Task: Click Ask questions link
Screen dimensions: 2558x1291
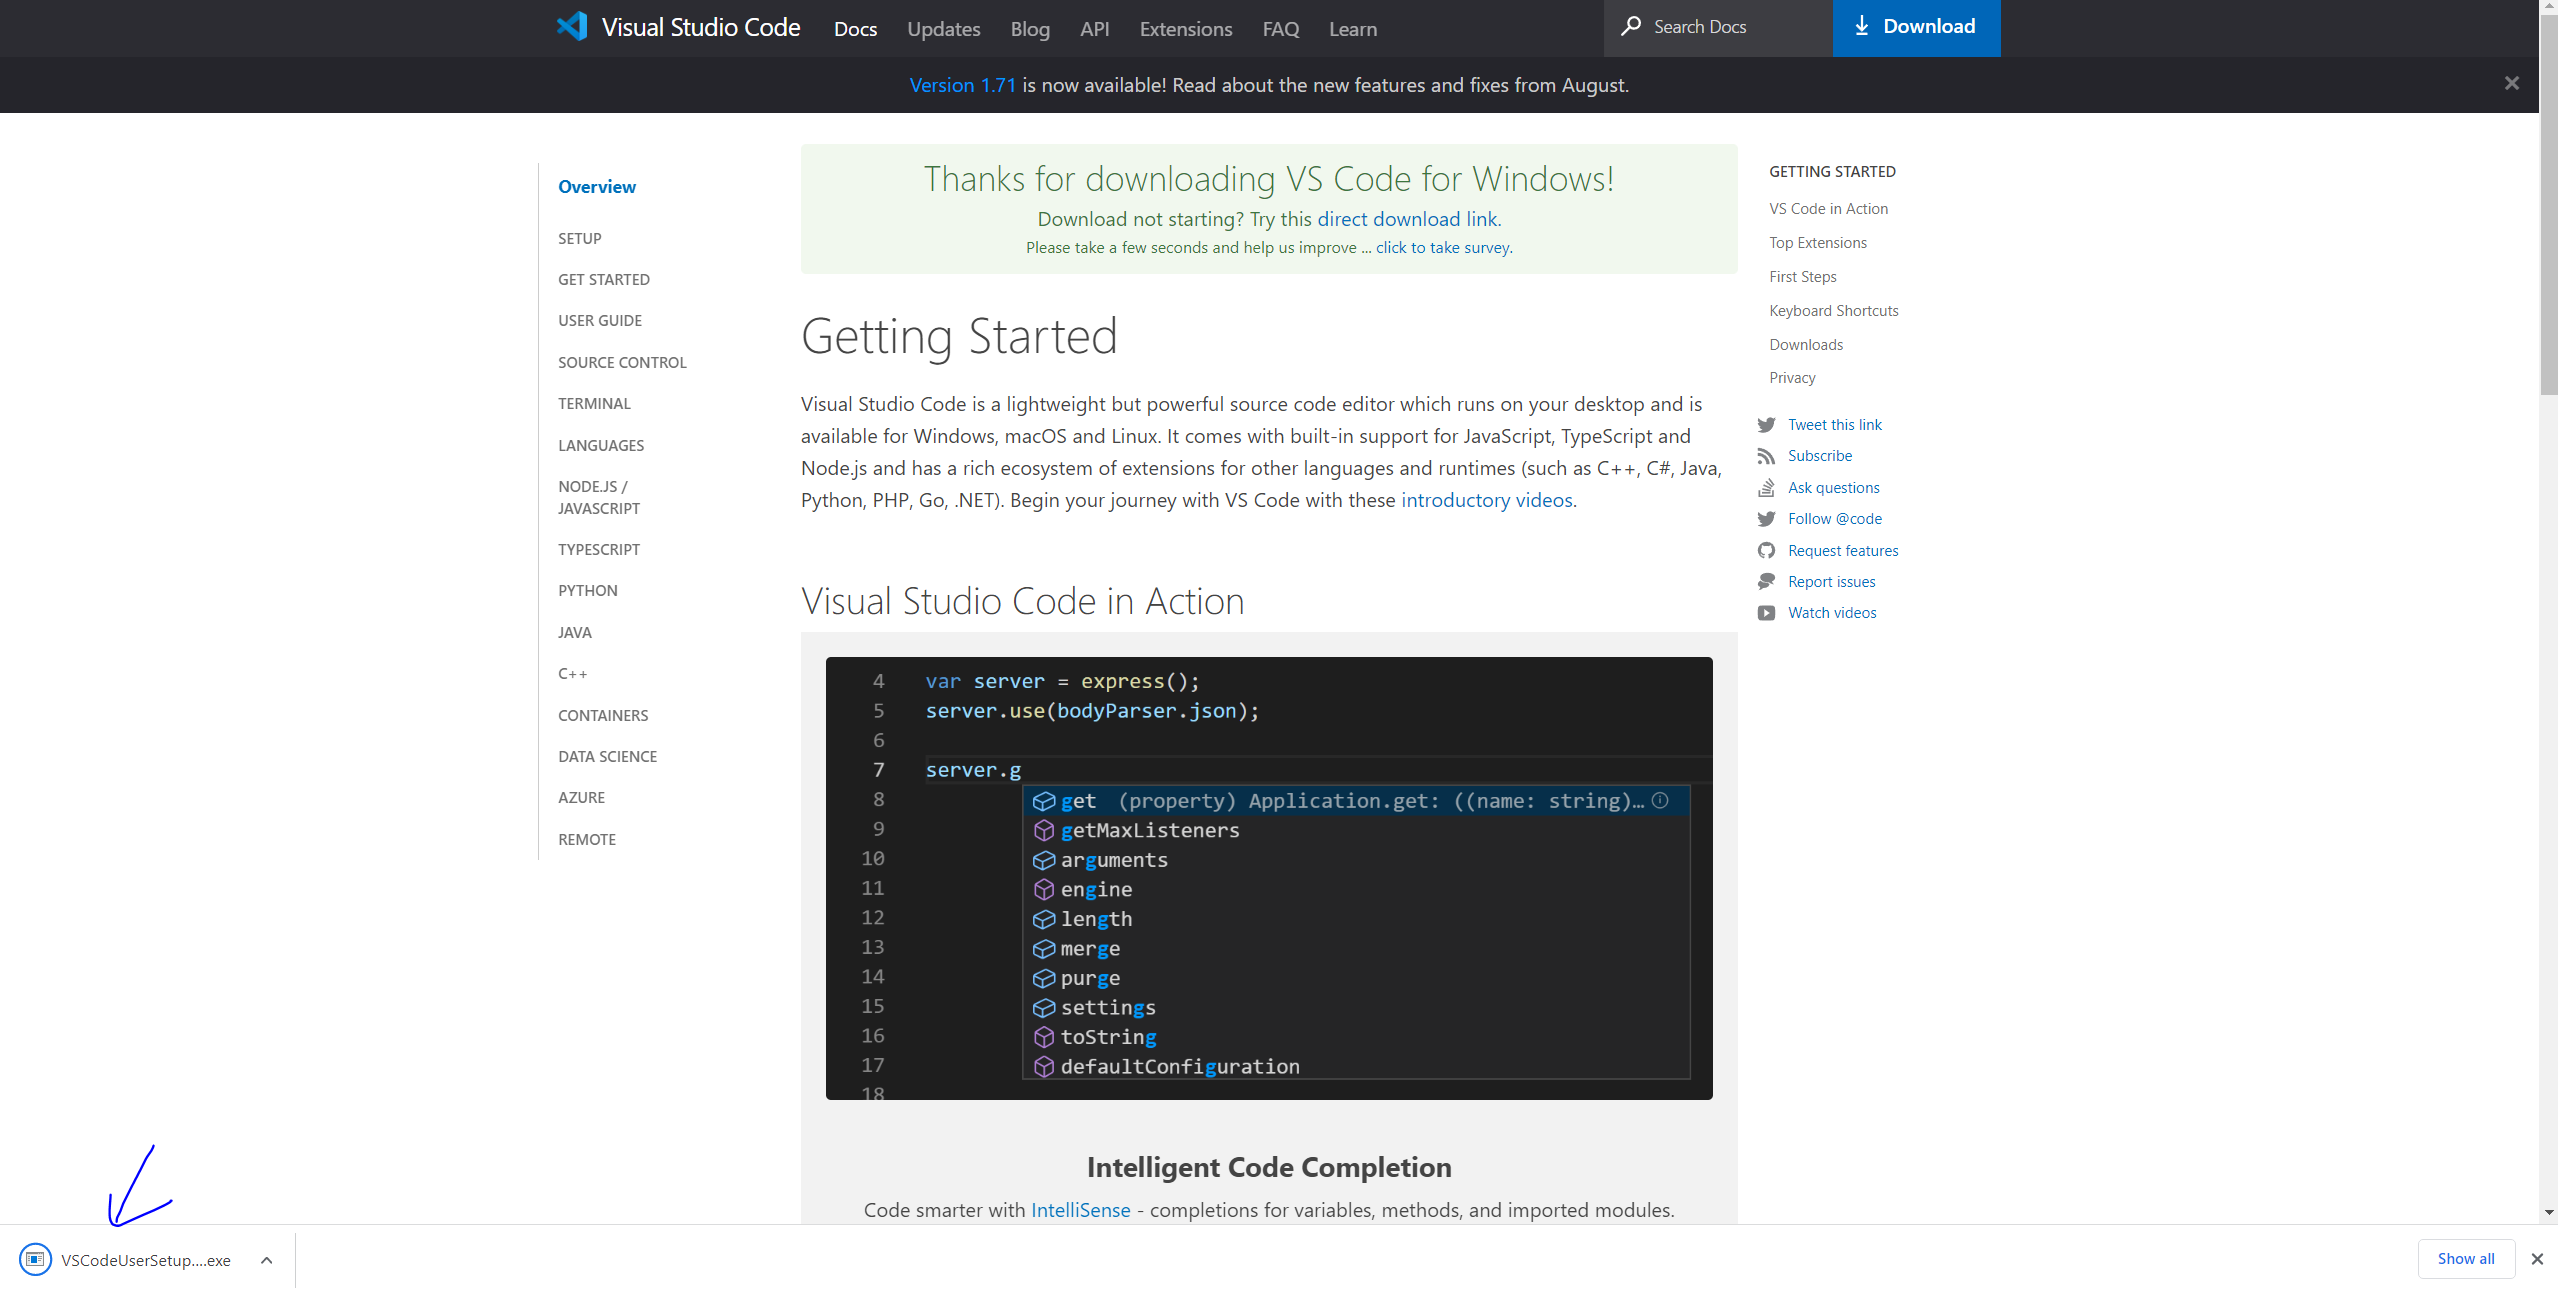Action: click(1833, 488)
